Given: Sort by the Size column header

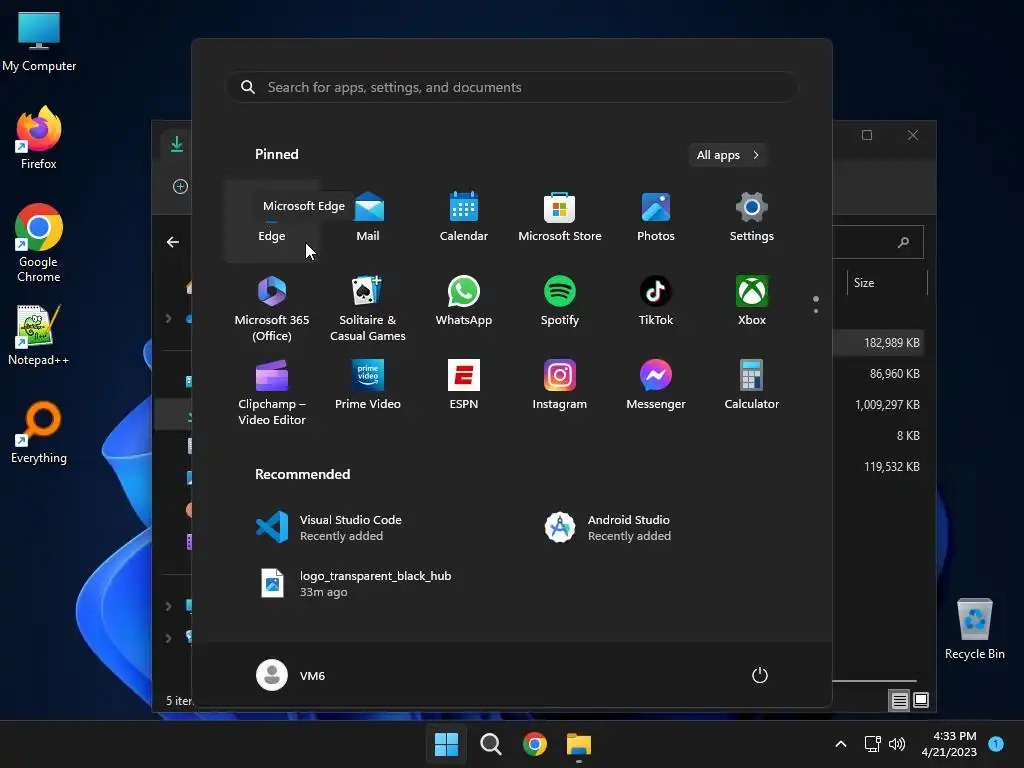Looking at the screenshot, I should (x=887, y=283).
